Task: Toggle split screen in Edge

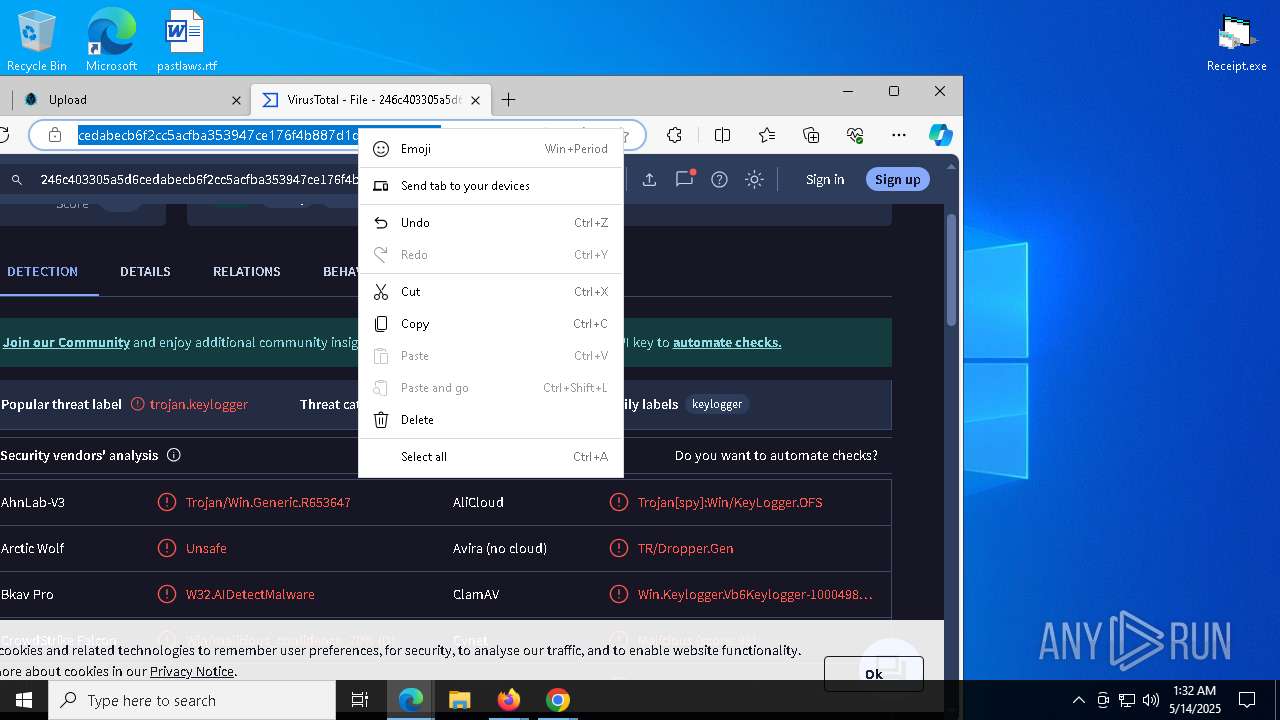Action: click(722, 135)
